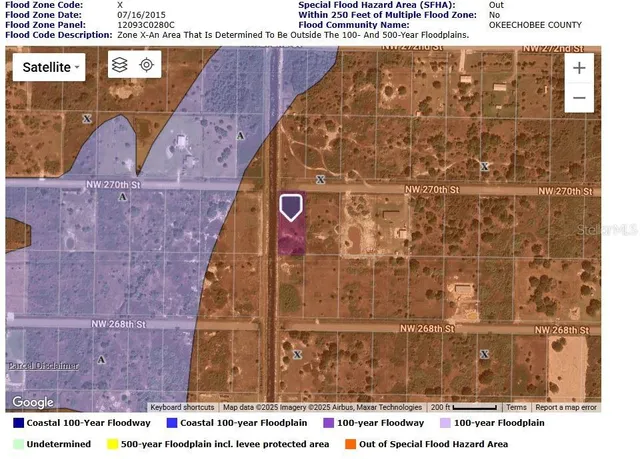640x459 pixels.
Task: Click the Coastal 100-Year Floodway dark blue swatch
Action: tap(20, 423)
